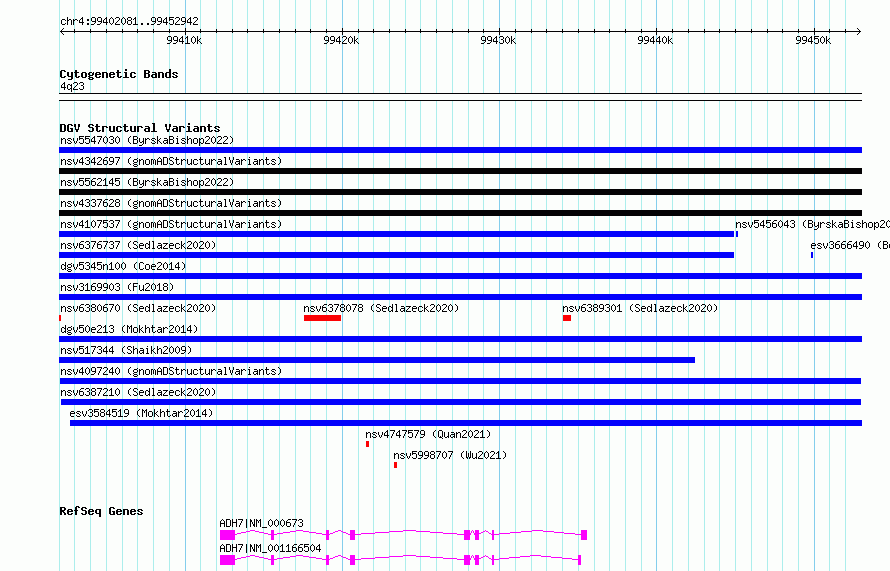
Task: Open the nsv6376737 (Sedlazeck2020) label
Action: [138, 245]
